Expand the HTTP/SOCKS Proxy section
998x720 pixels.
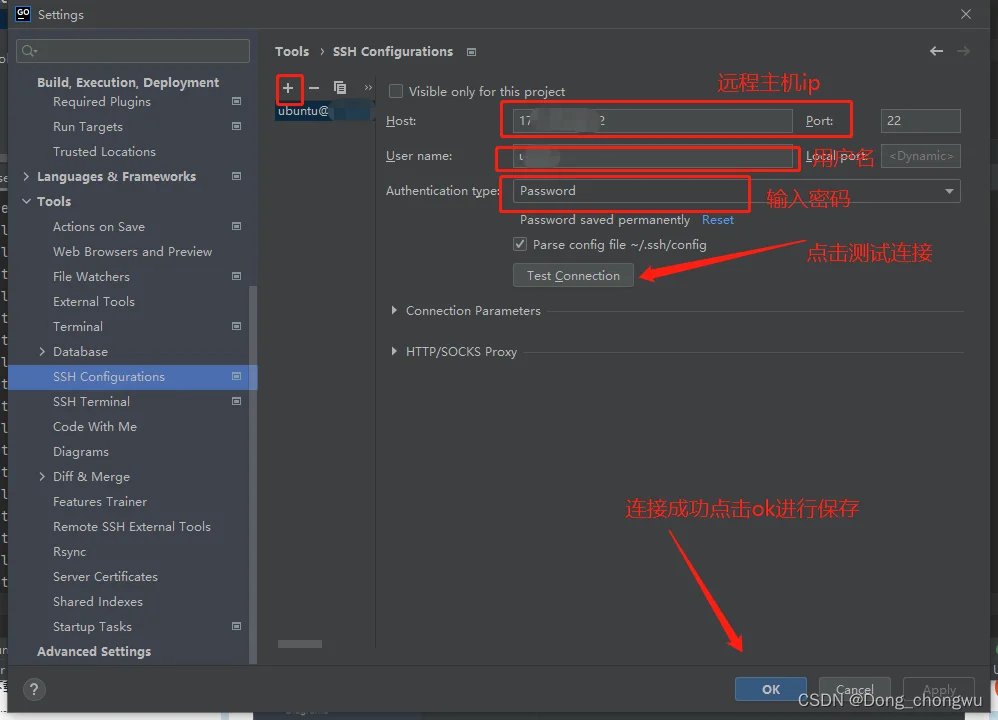click(394, 352)
